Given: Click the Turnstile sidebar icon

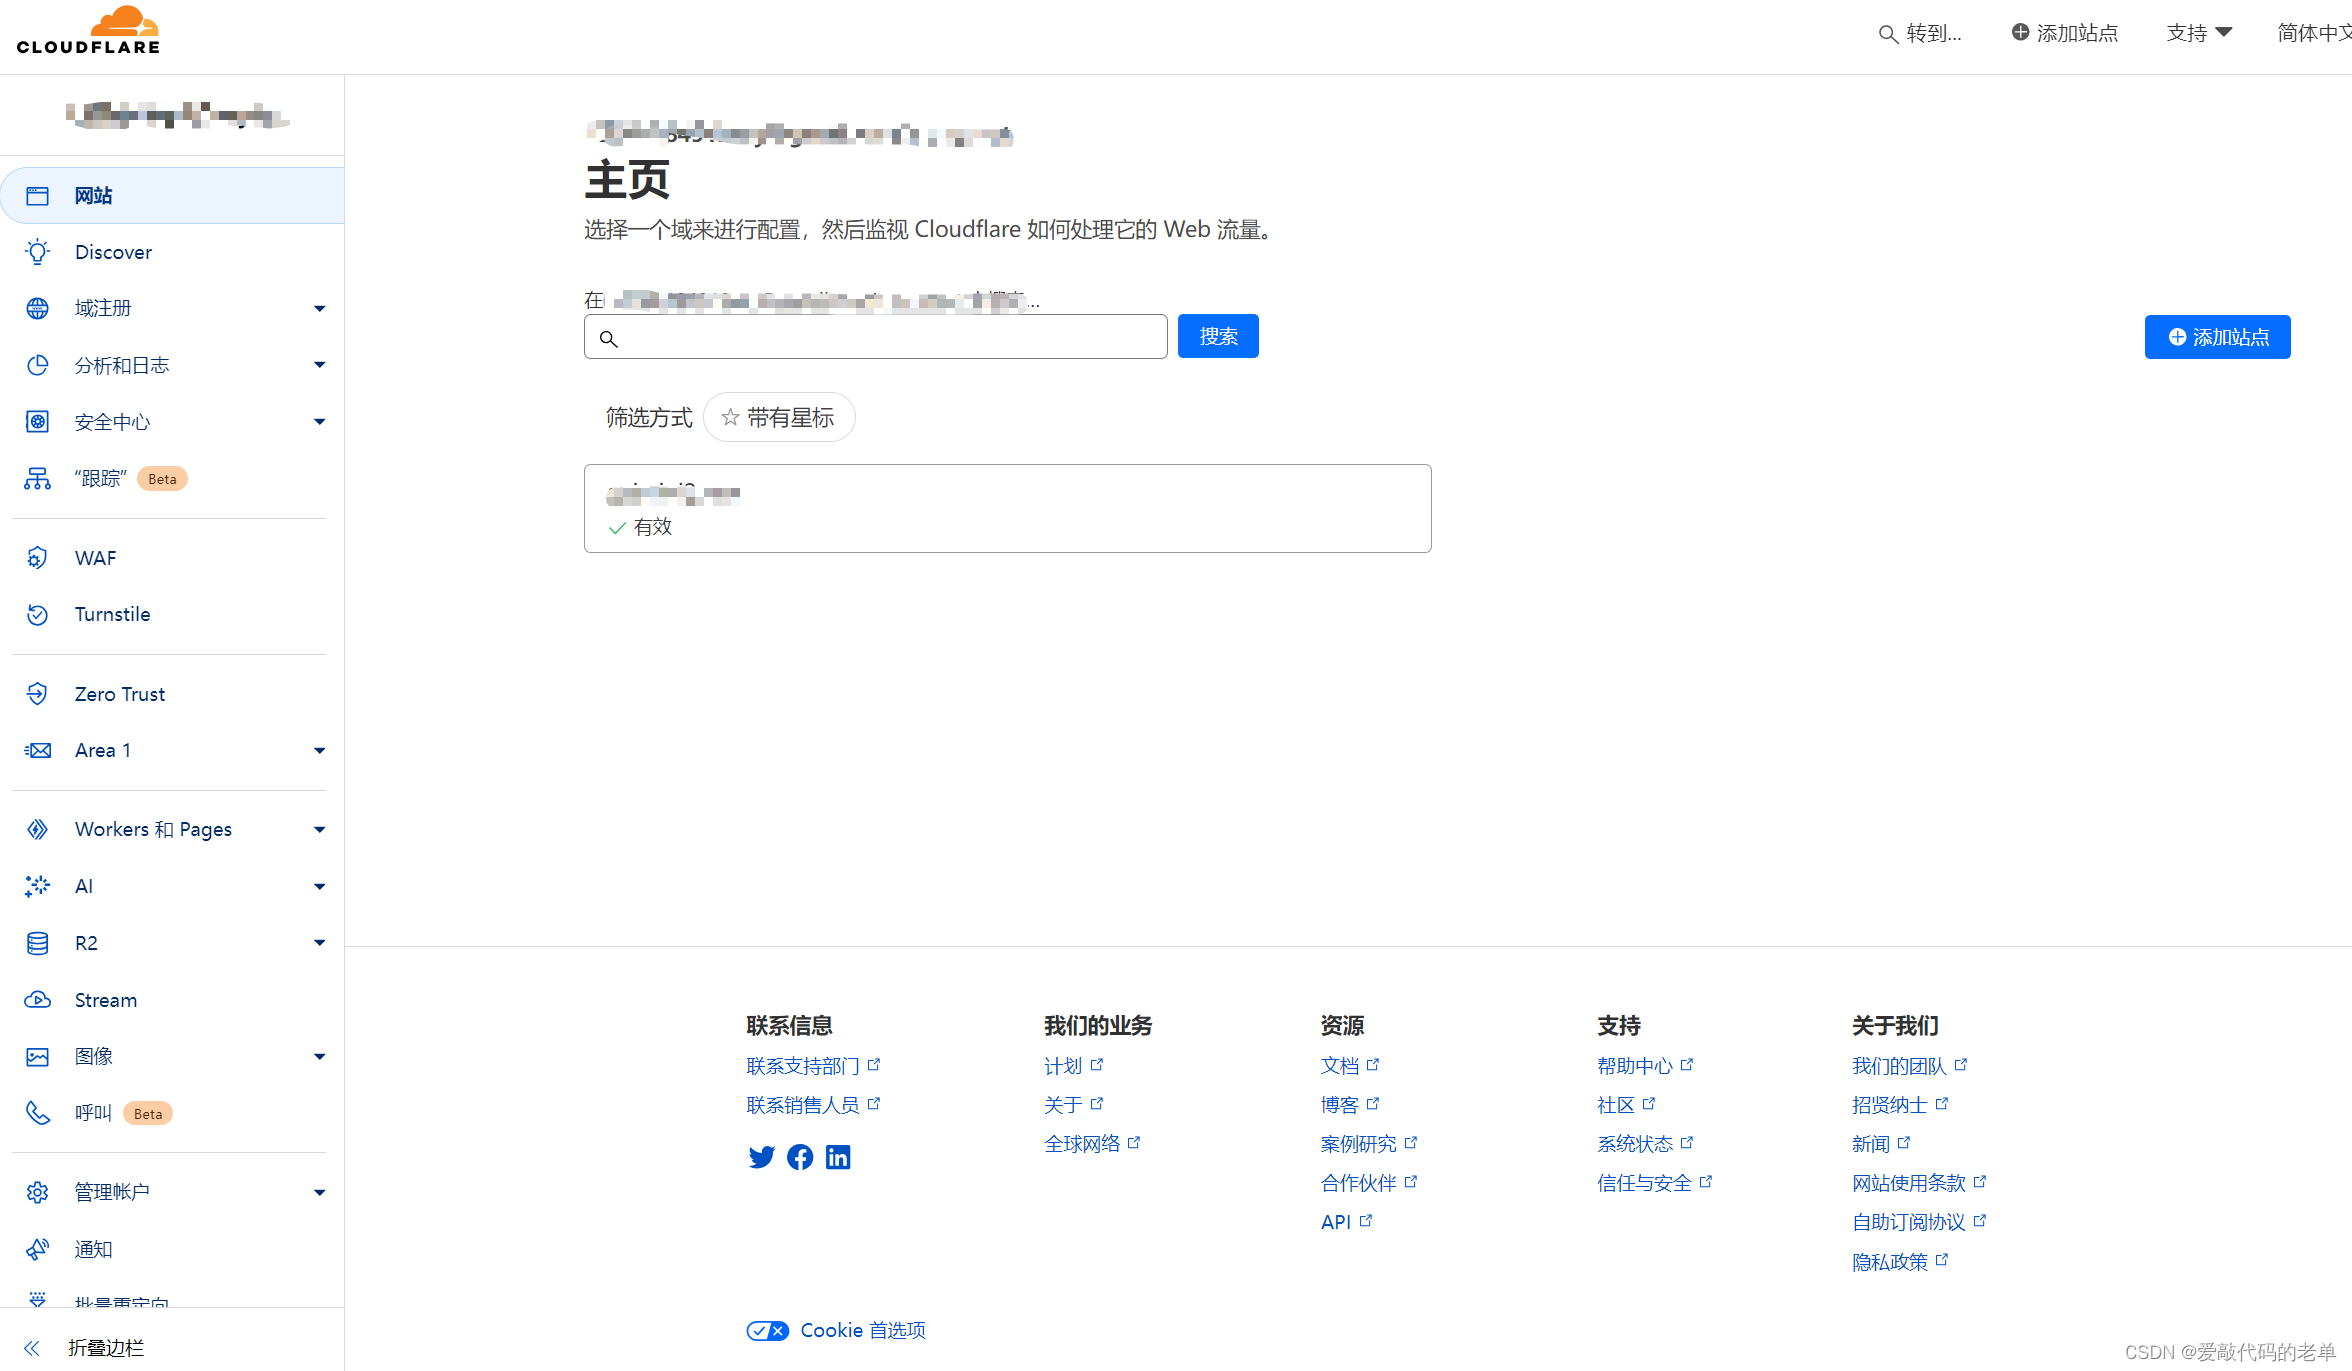Looking at the screenshot, I should point(38,614).
